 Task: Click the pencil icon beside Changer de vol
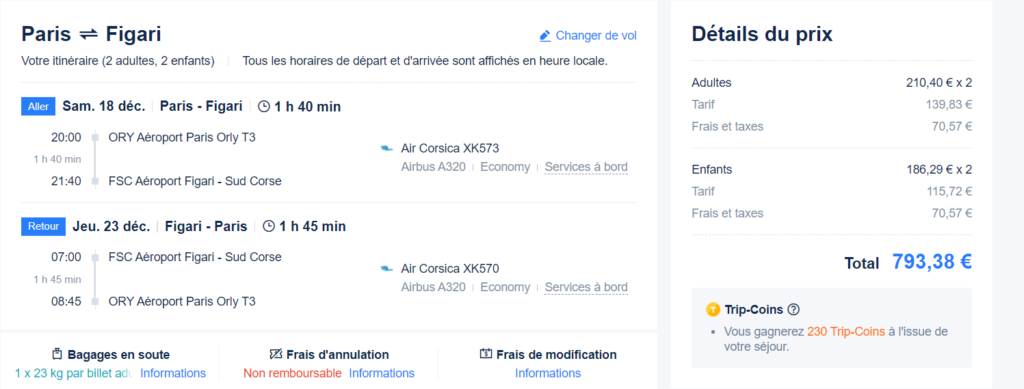click(x=545, y=36)
